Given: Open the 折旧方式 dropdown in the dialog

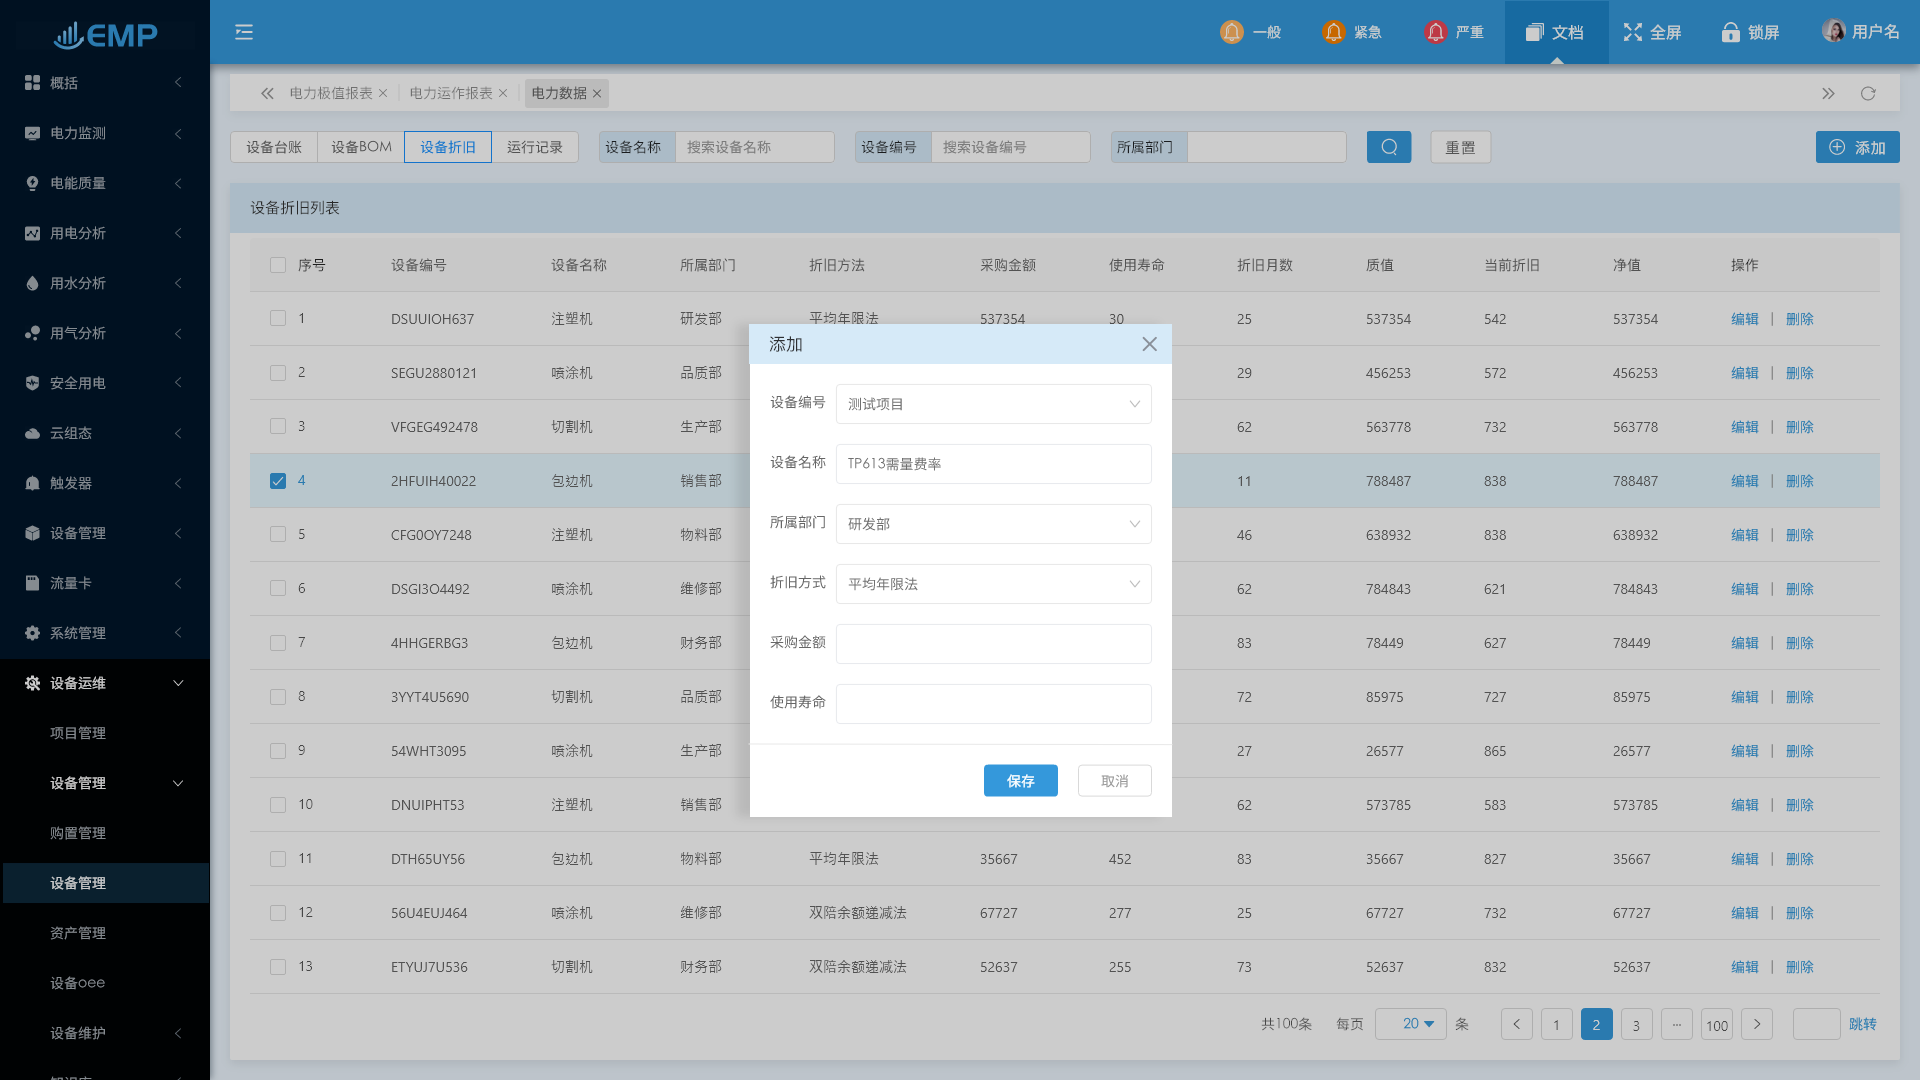Looking at the screenshot, I should 993,584.
